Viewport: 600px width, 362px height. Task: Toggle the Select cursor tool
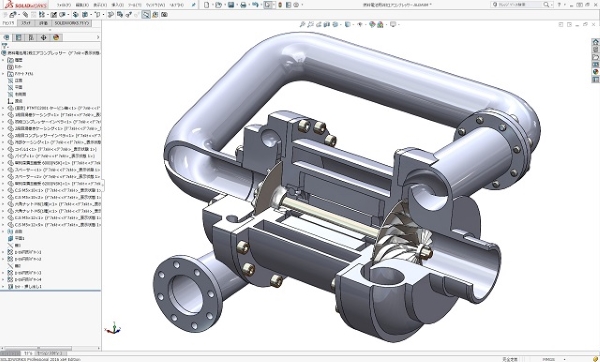[269, 5]
